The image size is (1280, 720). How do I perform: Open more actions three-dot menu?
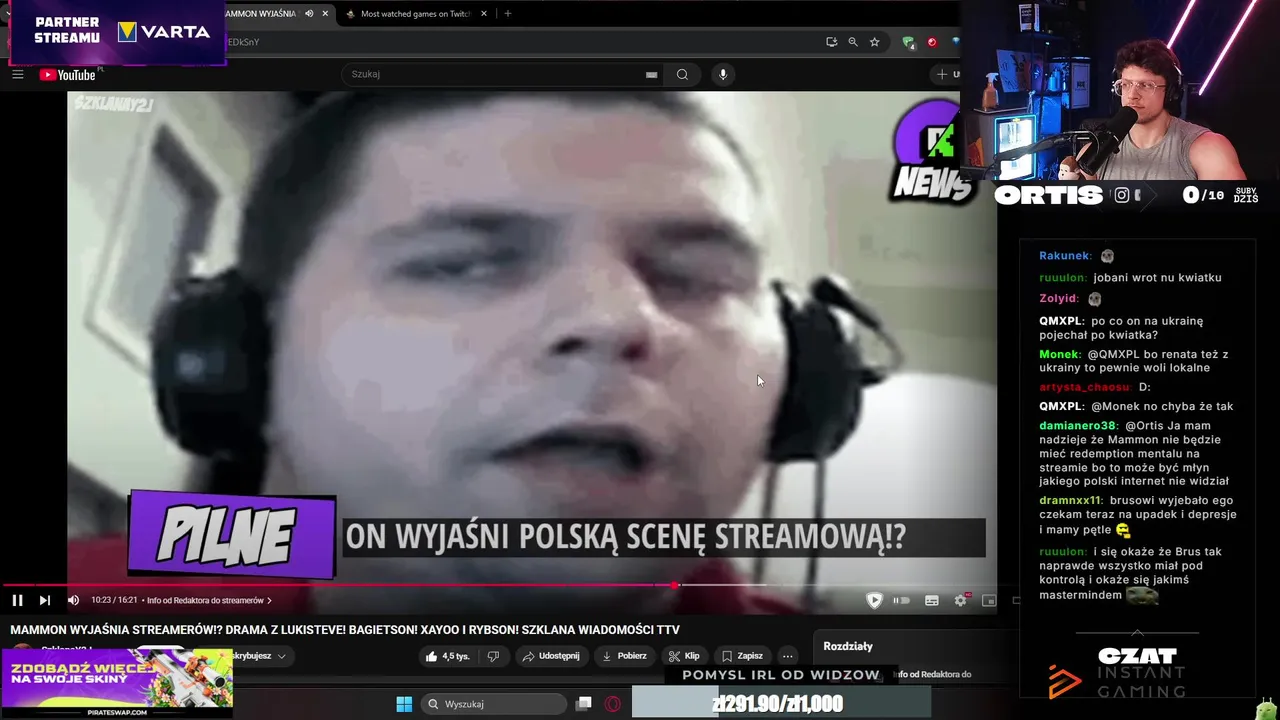coord(788,656)
